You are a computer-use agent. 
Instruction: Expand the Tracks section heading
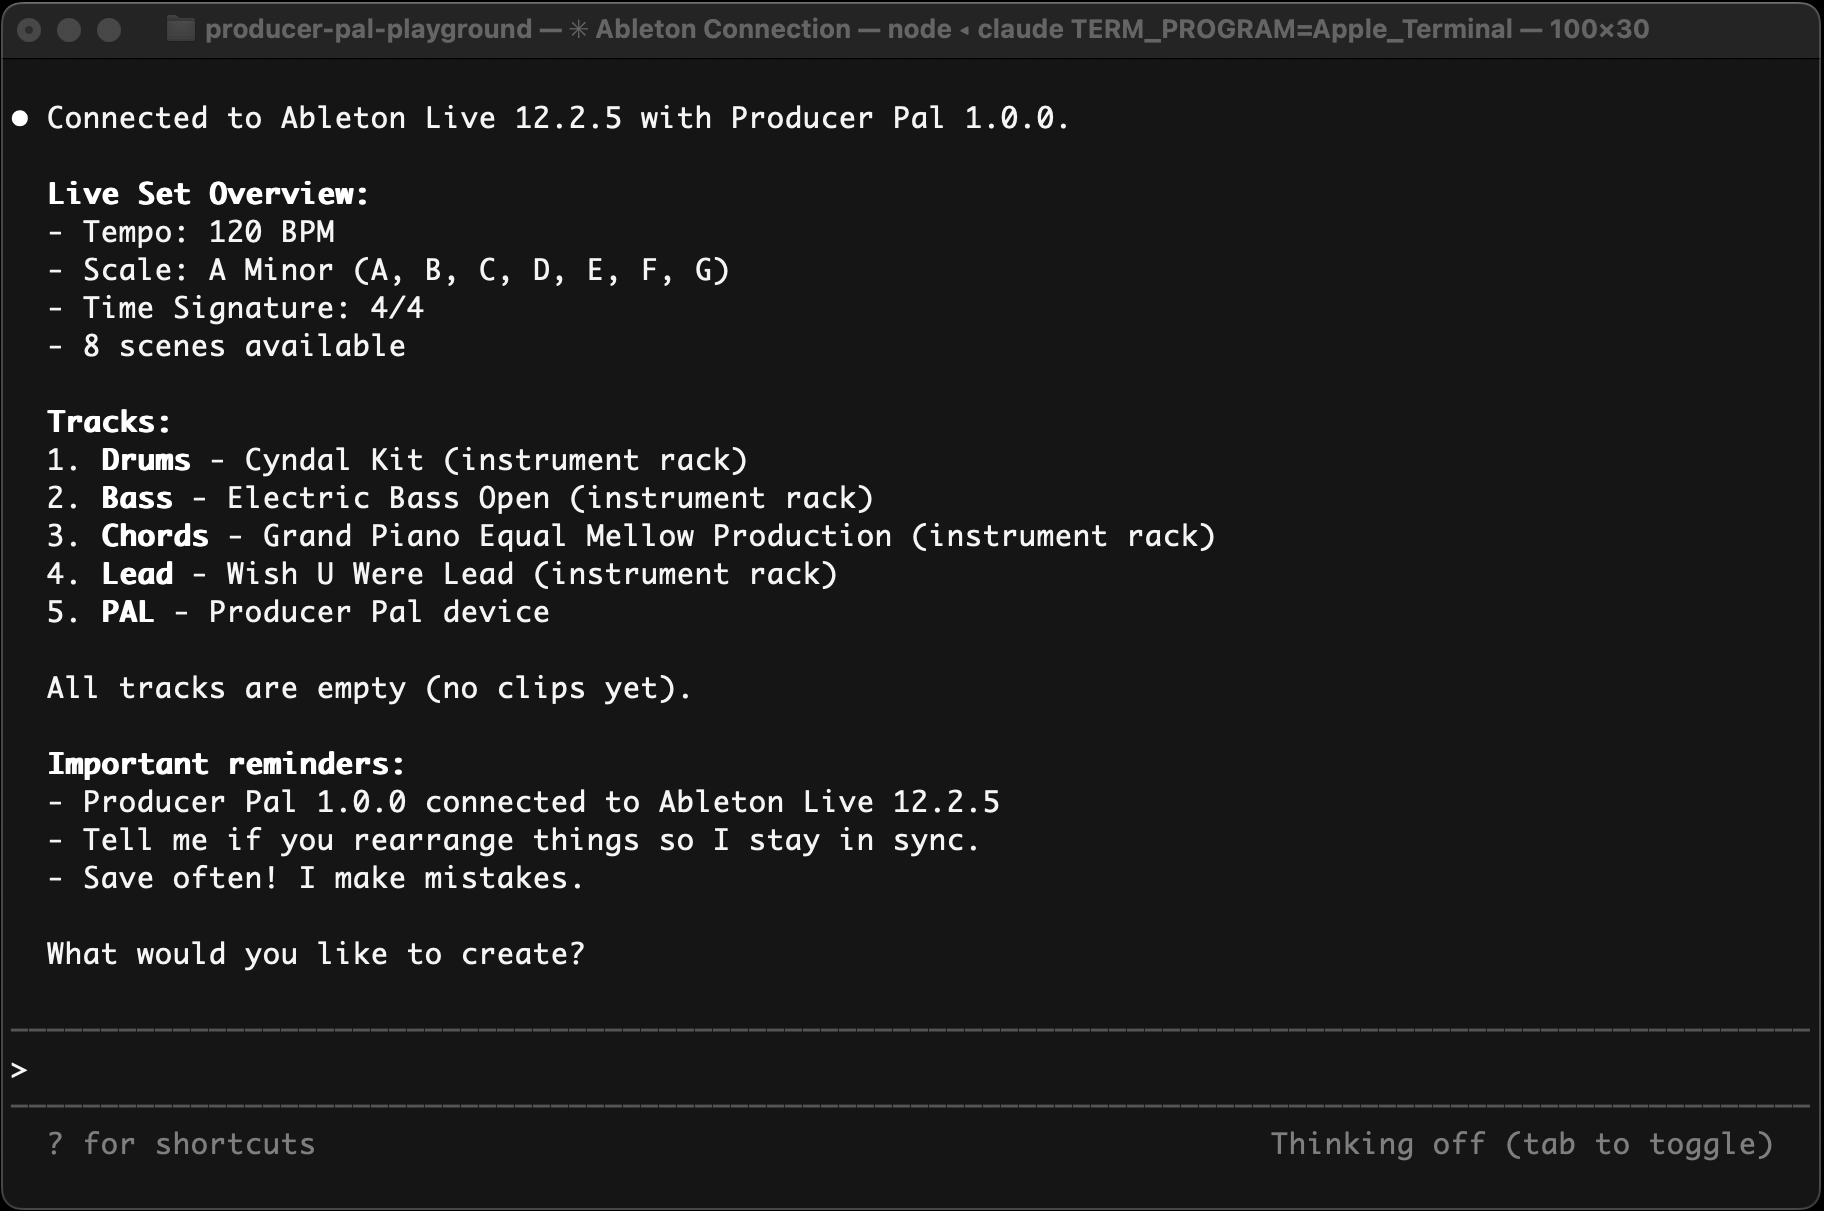coord(108,420)
